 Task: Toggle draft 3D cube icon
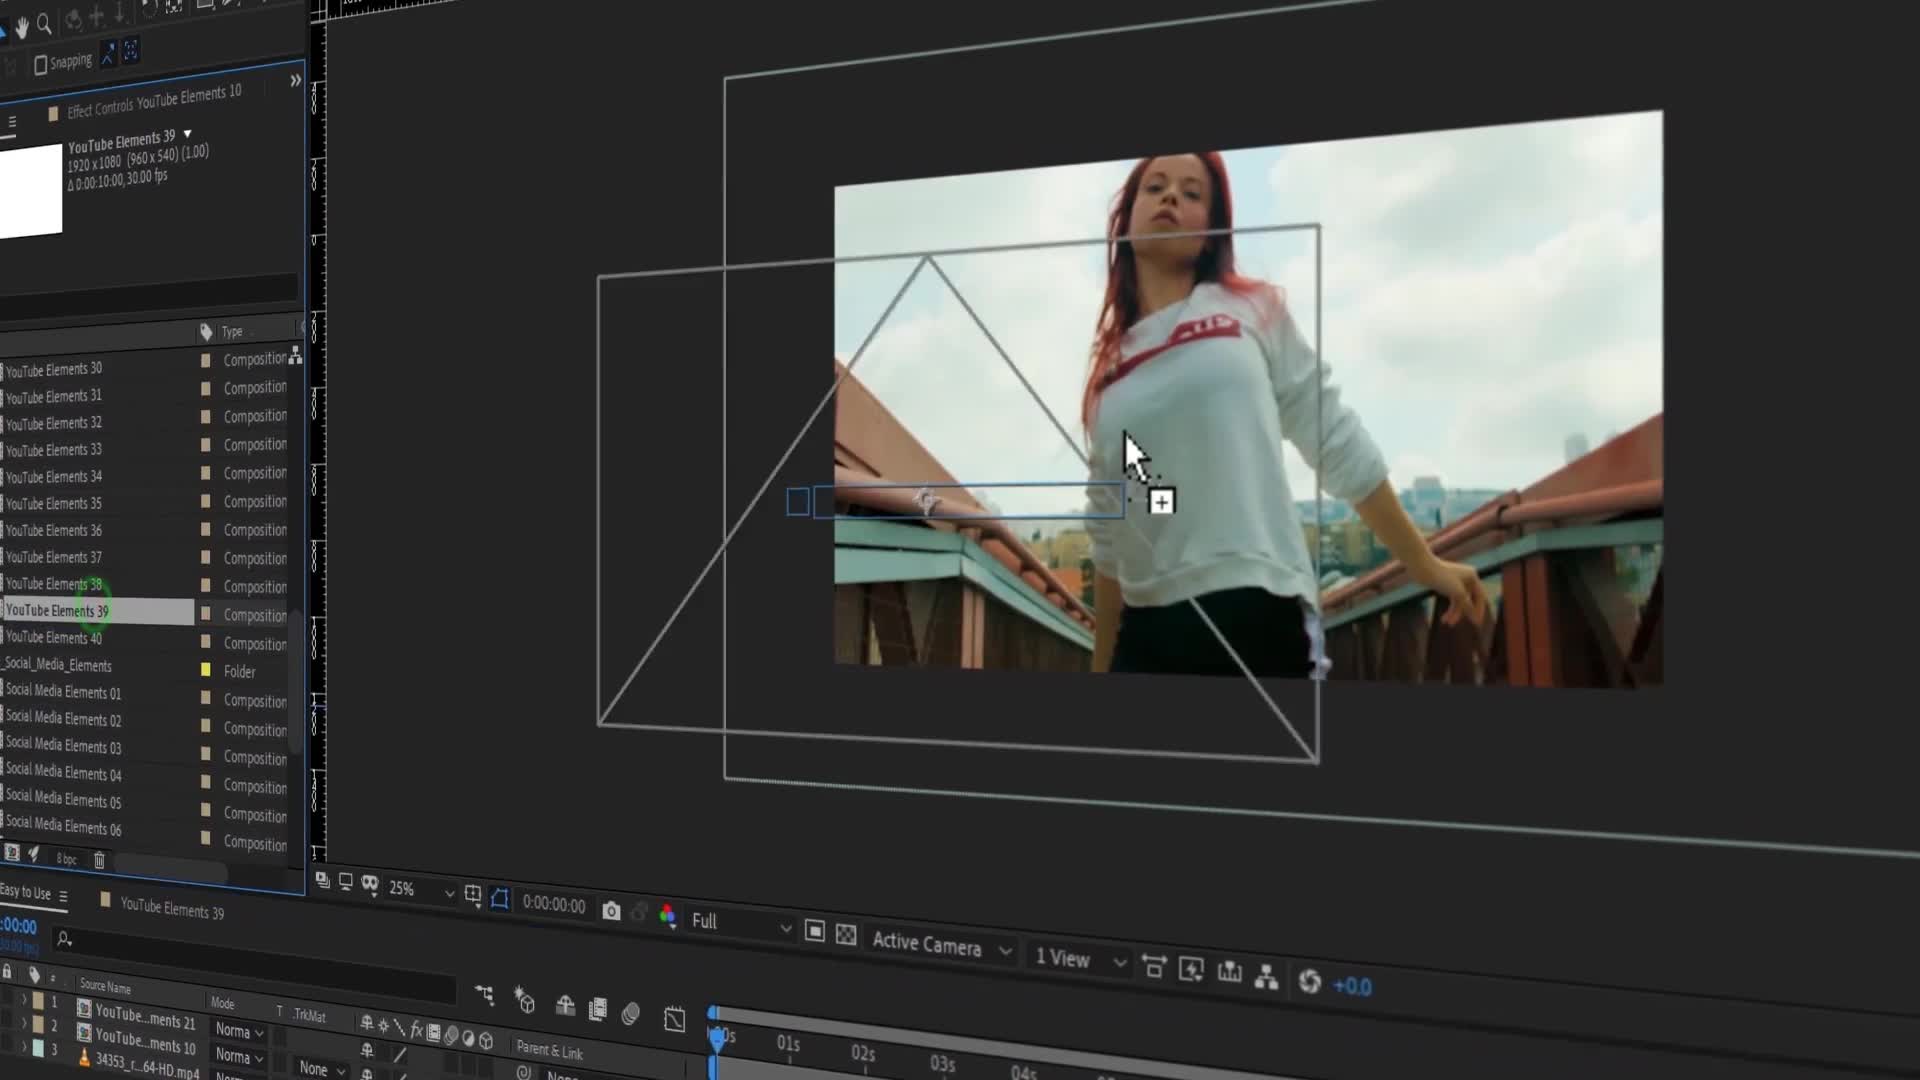(x=524, y=1000)
